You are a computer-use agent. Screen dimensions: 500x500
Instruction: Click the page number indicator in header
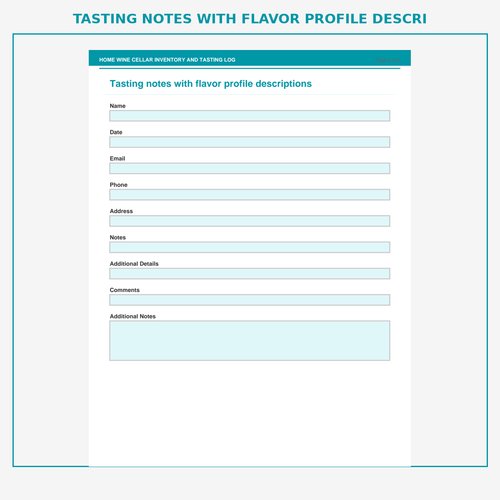(x=388, y=60)
